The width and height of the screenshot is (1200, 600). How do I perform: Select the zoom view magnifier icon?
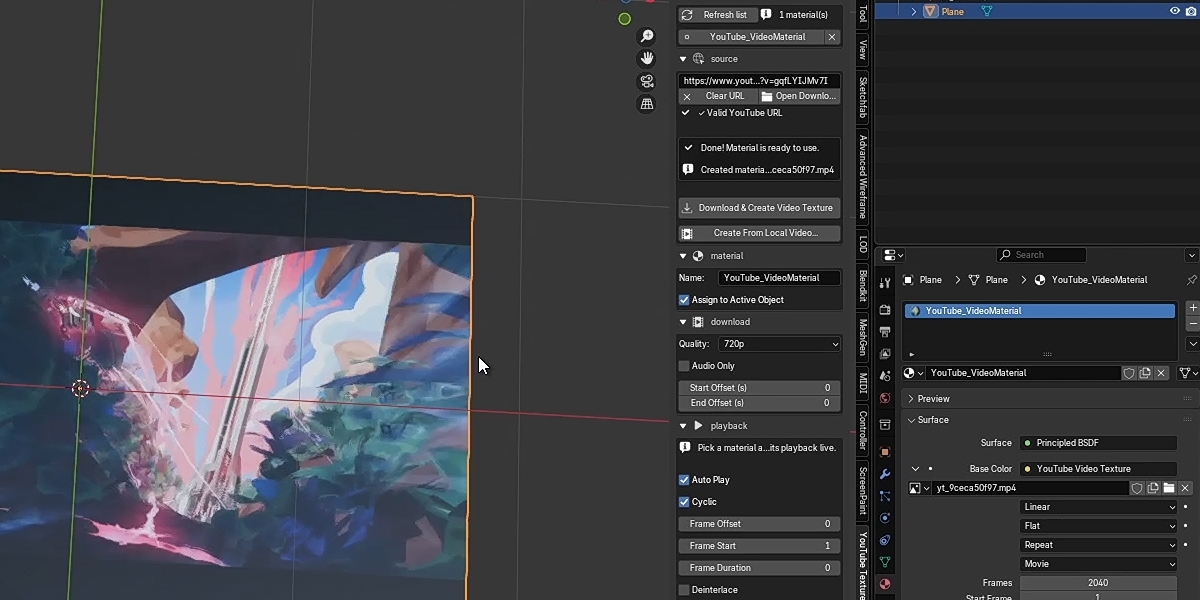tap(647, 36)
